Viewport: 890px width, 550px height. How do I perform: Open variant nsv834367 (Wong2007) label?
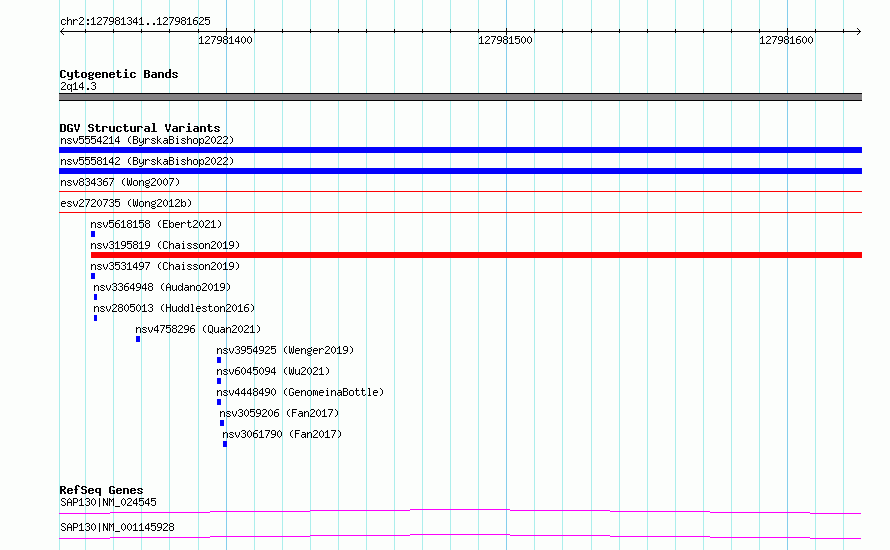tap(120, 182)
